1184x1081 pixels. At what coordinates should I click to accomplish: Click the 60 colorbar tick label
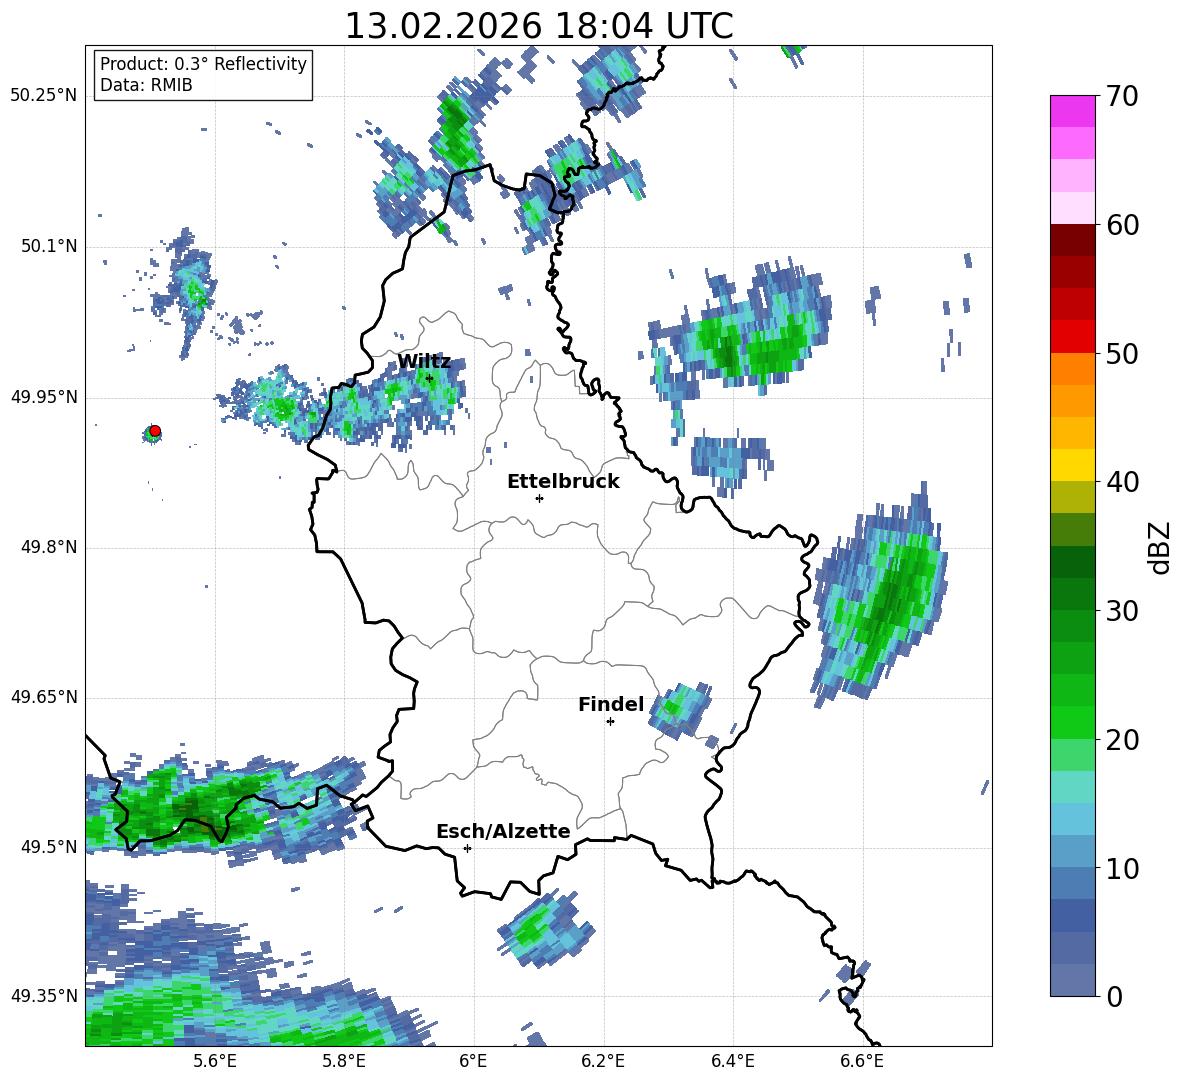point(1122,225)
